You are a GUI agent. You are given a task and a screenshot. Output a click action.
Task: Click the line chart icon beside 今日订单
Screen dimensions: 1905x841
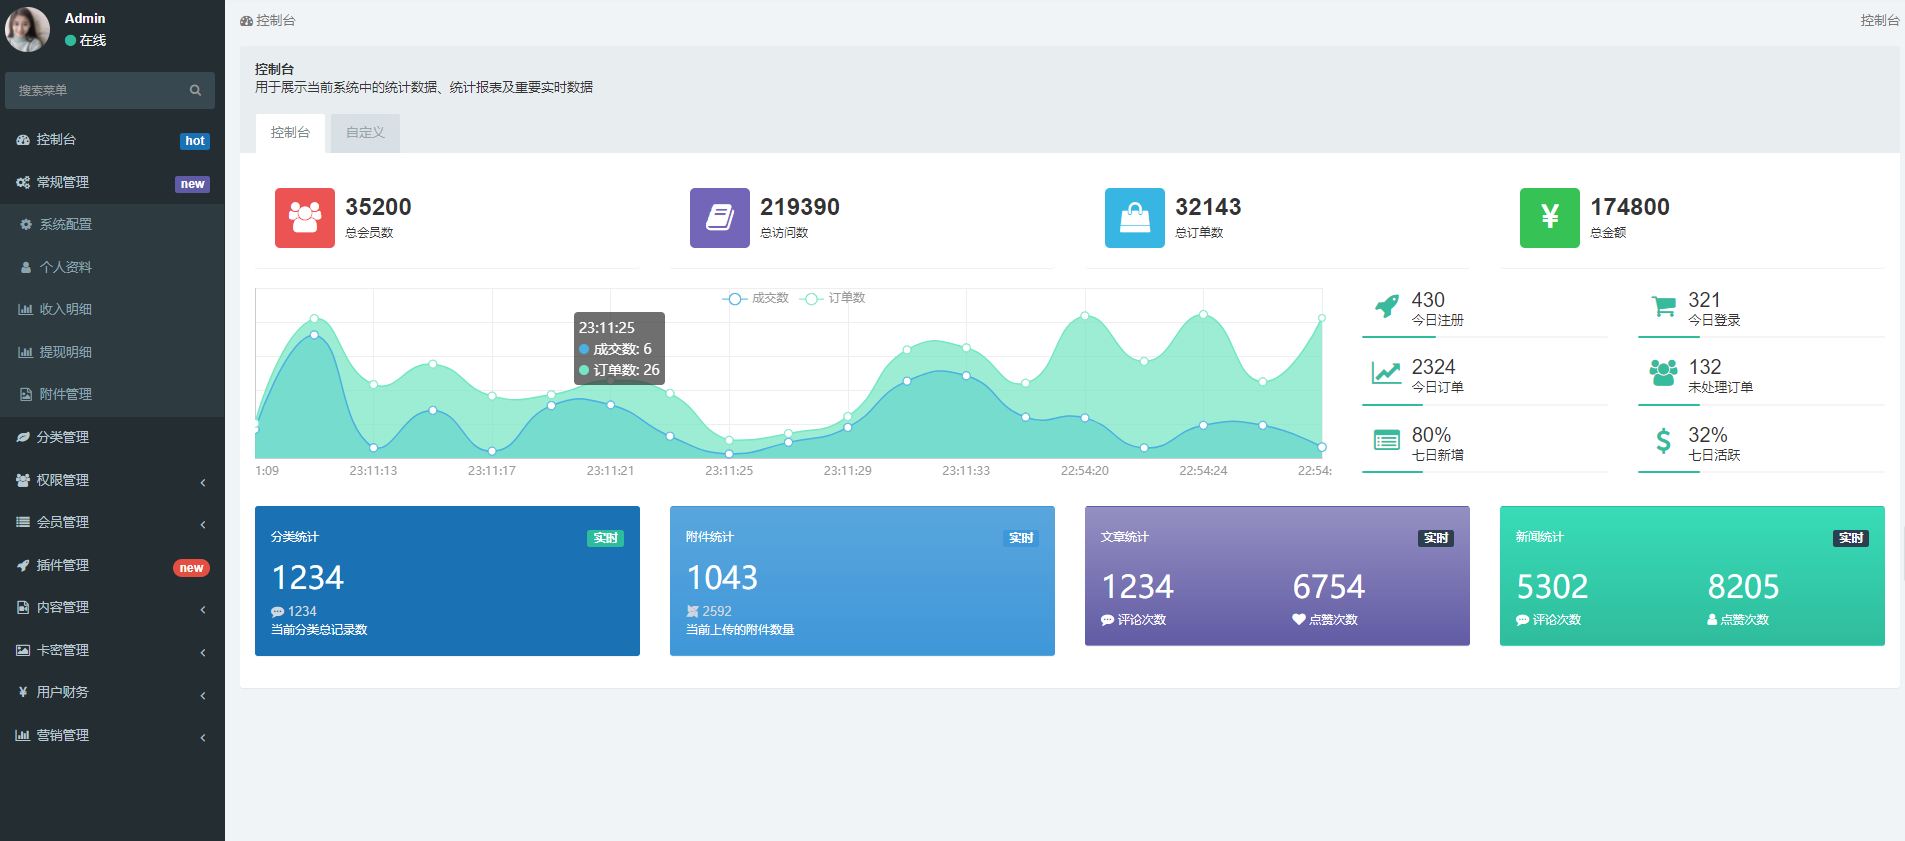[x=1386, y=374]
